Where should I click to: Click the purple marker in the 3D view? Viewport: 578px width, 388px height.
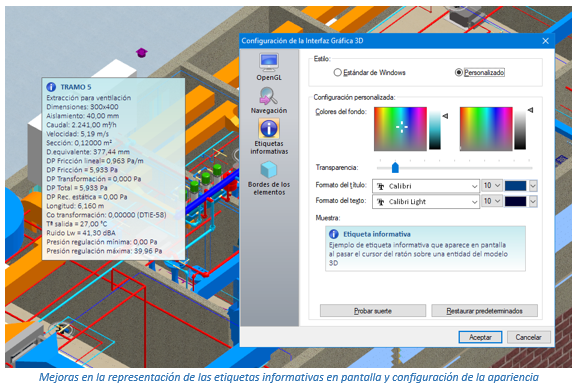[x=142, y=52]
